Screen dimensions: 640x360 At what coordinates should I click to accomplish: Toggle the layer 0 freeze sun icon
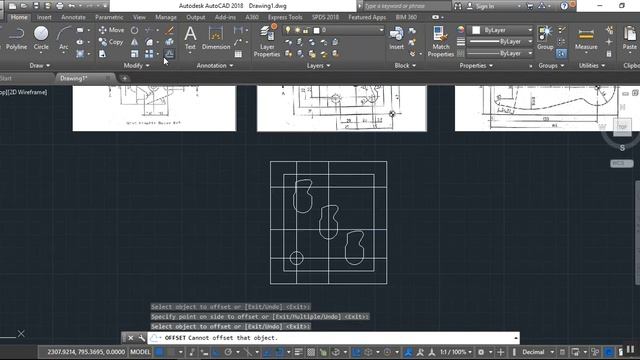tap(297, 30)
